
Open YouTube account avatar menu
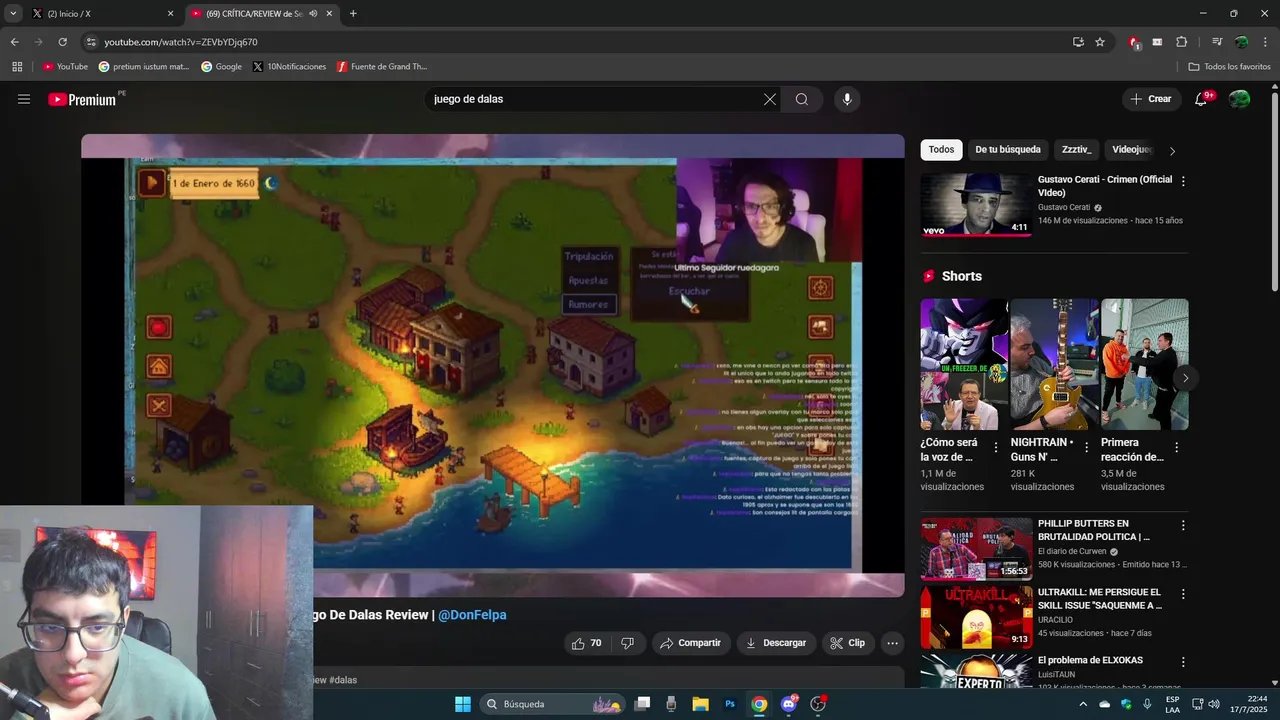point(1240,99)
